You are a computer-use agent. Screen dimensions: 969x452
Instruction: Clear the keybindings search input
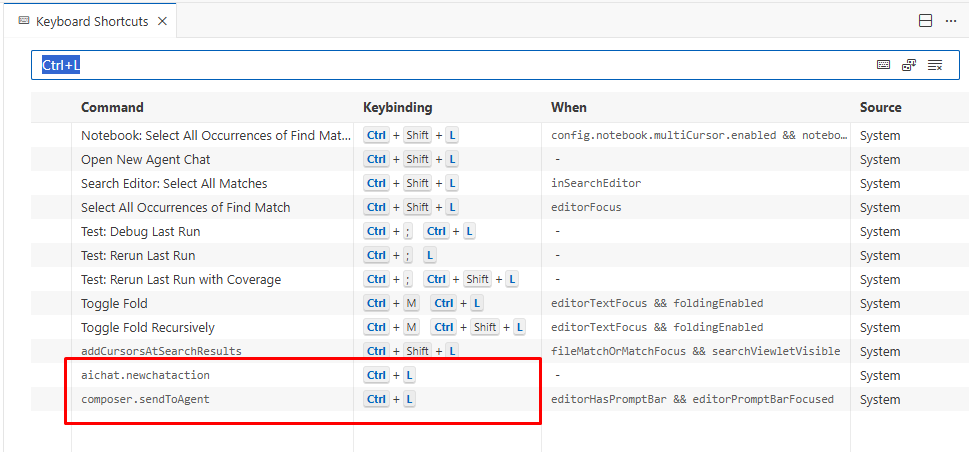pyautogui.click(x=935, y=65)
